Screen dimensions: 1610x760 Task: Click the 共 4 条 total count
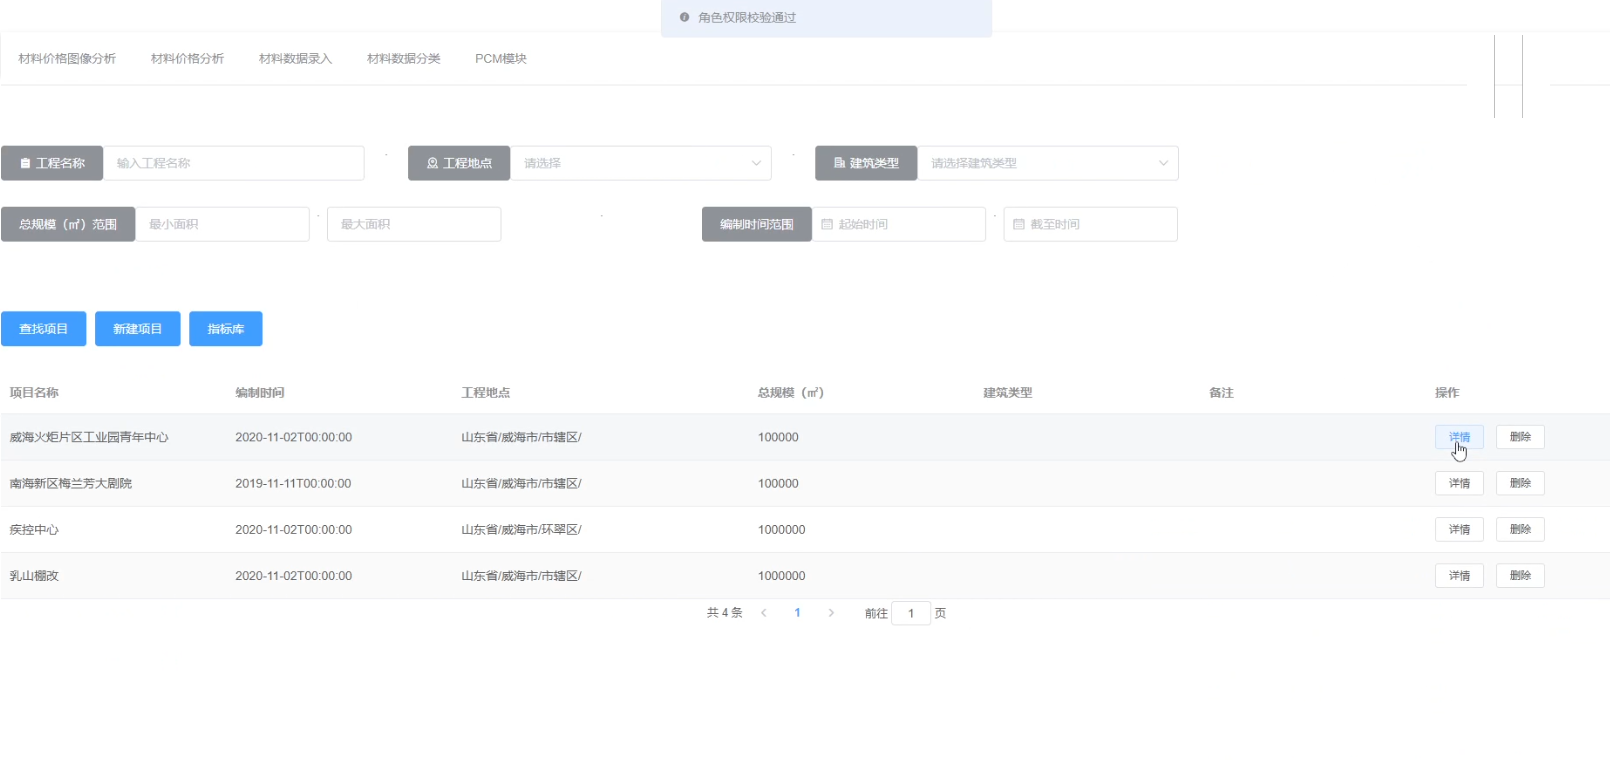(725, 613)
